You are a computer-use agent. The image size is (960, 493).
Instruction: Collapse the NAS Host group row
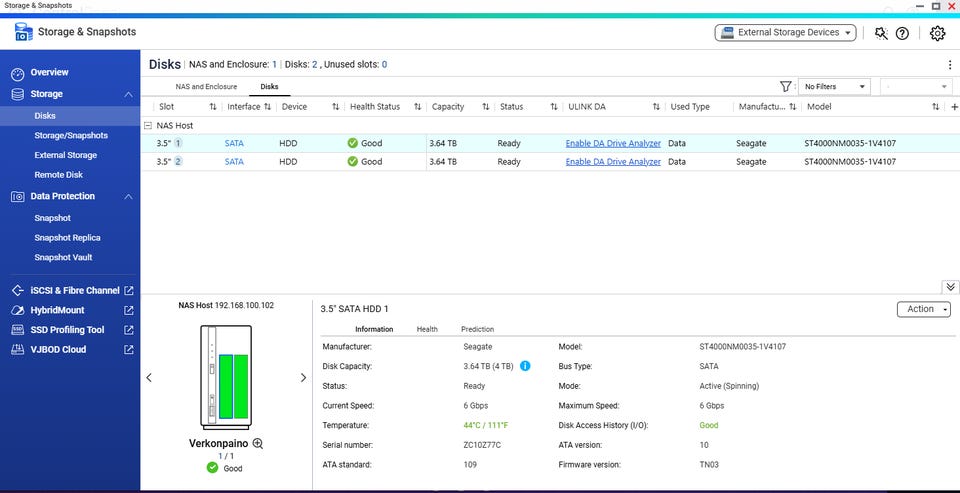148,126
